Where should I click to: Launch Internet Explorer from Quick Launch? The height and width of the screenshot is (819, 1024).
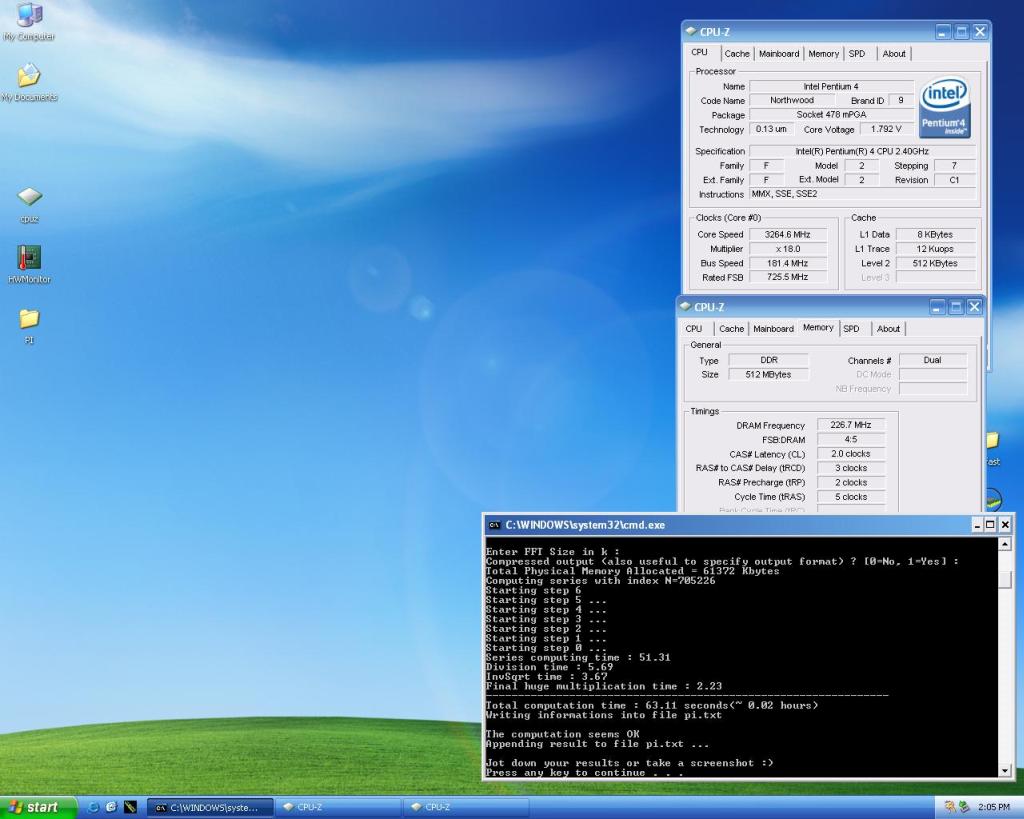pos(93,807)
